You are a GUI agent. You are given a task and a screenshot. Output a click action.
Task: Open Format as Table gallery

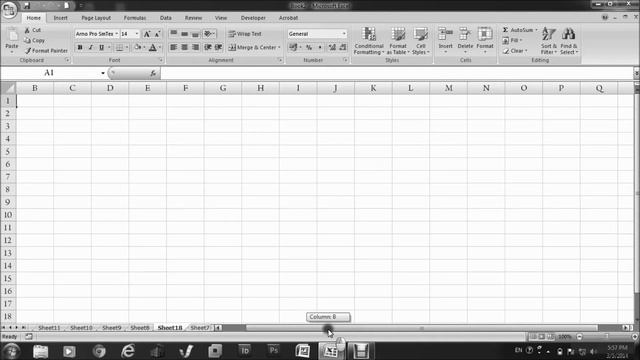(398, 41)
